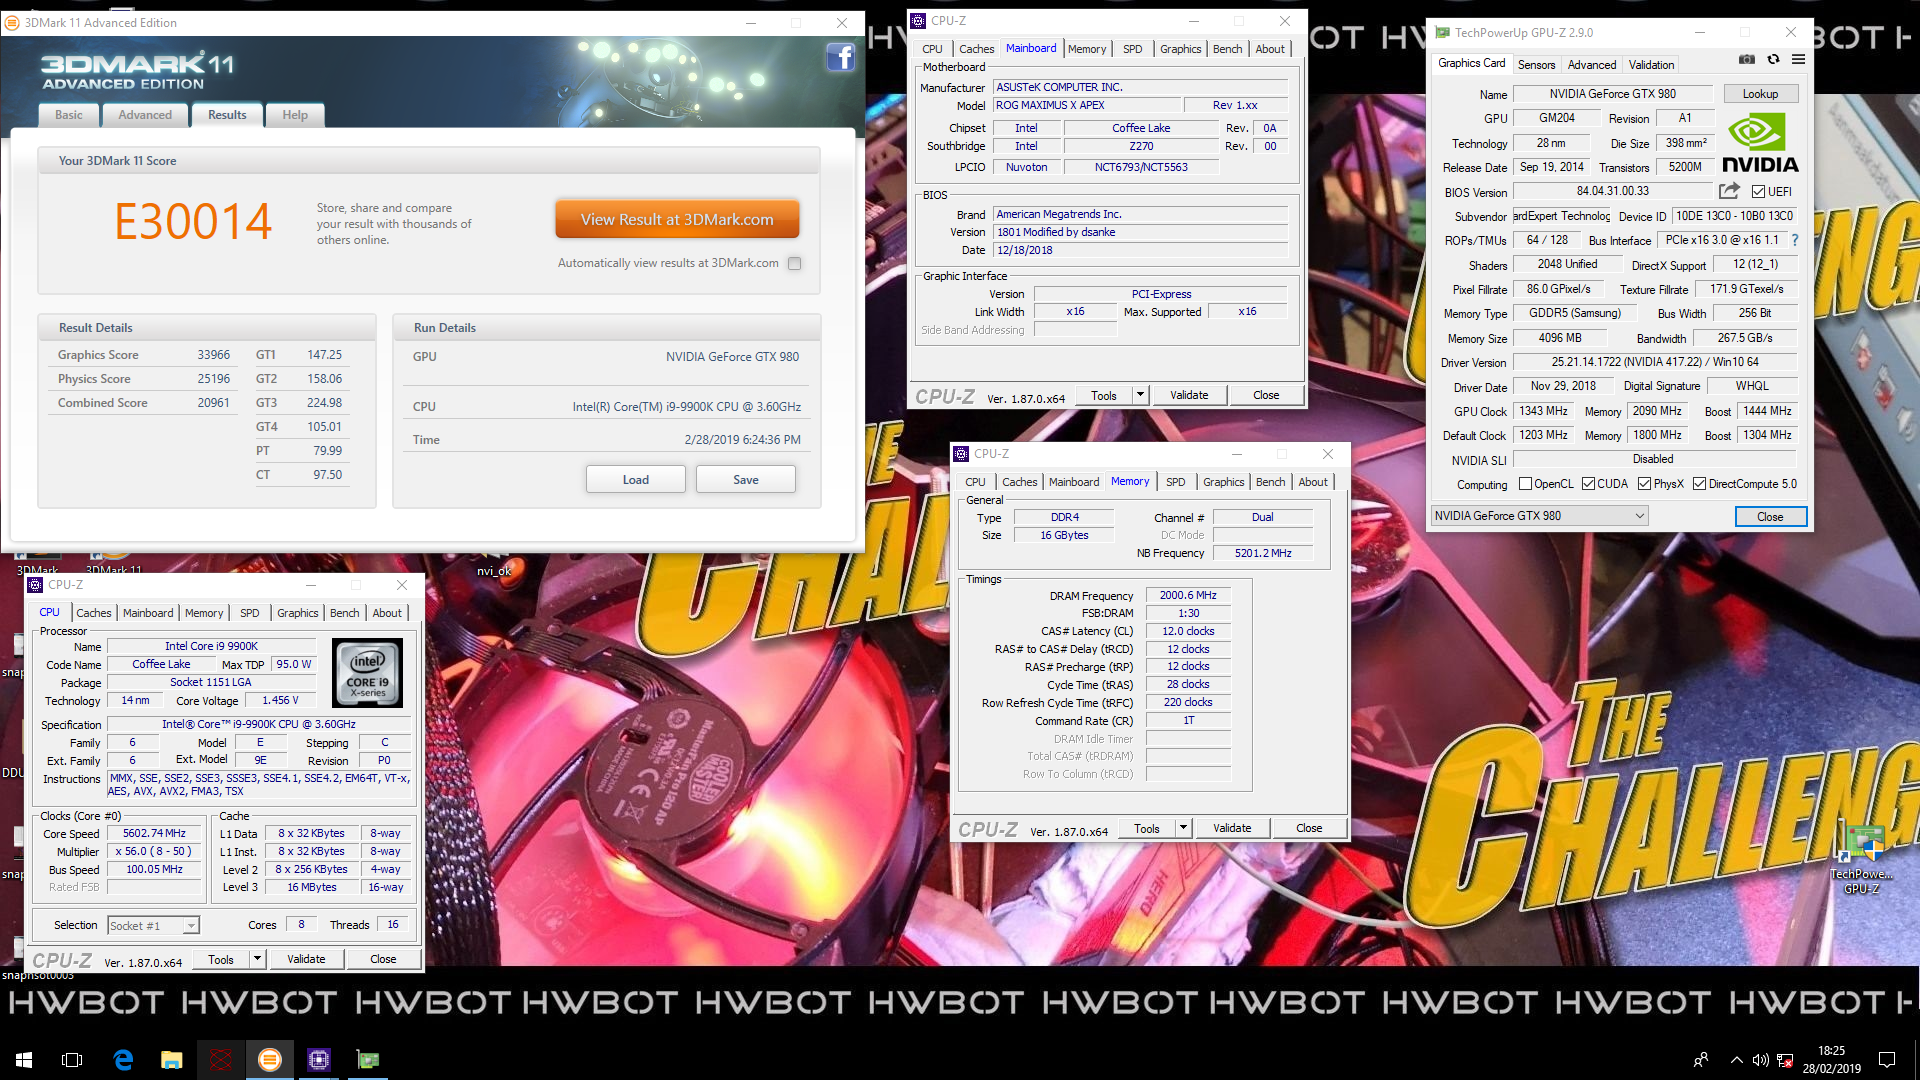The image size is (1920, 1080).
Task: Open the Help tab in 3DMark 11
Action: [295, 115]
